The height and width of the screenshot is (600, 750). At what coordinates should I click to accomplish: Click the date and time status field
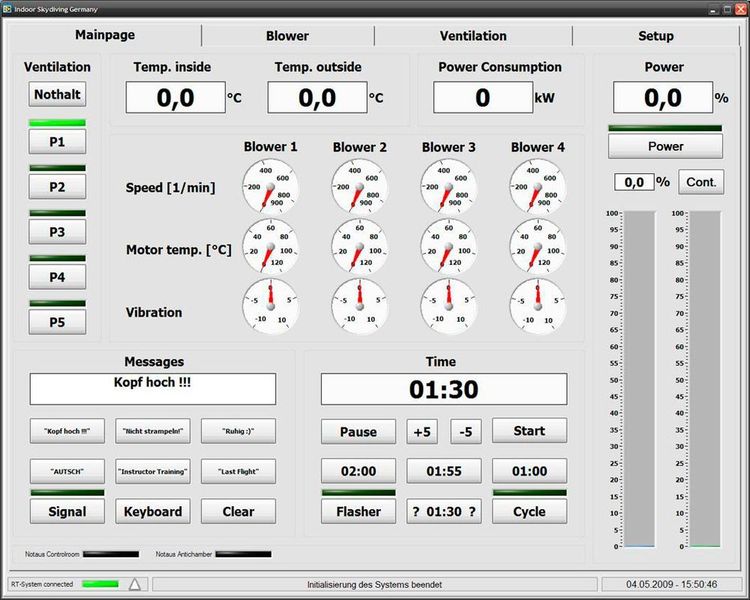(672, 584)
